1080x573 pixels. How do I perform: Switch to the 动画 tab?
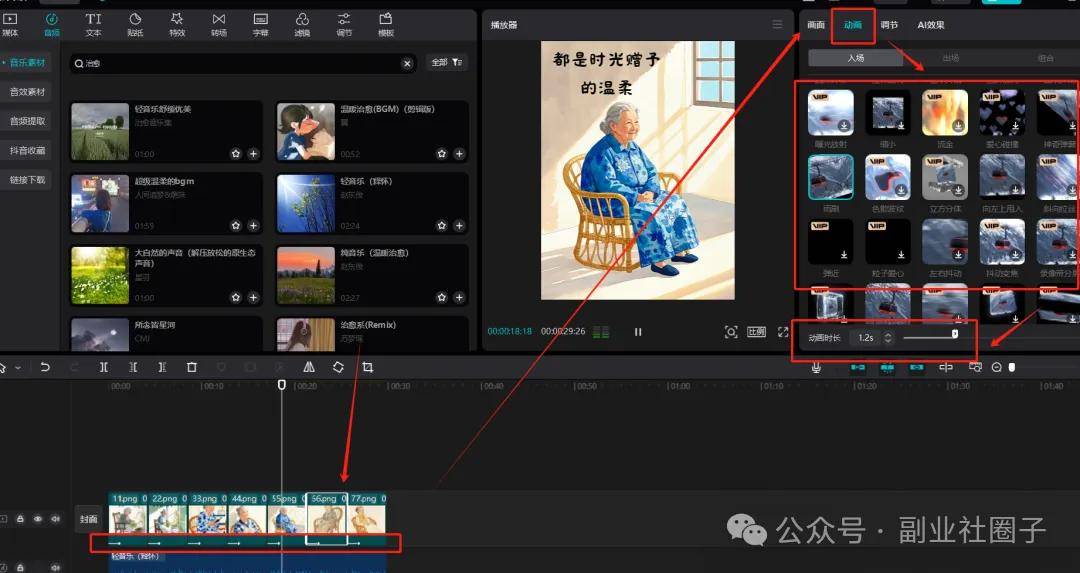click(x=852, y=25)
